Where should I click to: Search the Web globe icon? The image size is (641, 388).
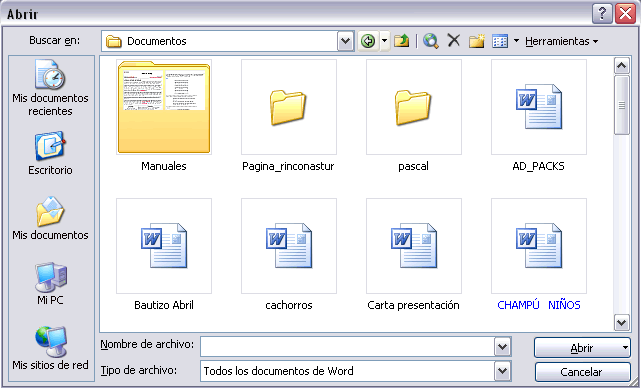430,41
